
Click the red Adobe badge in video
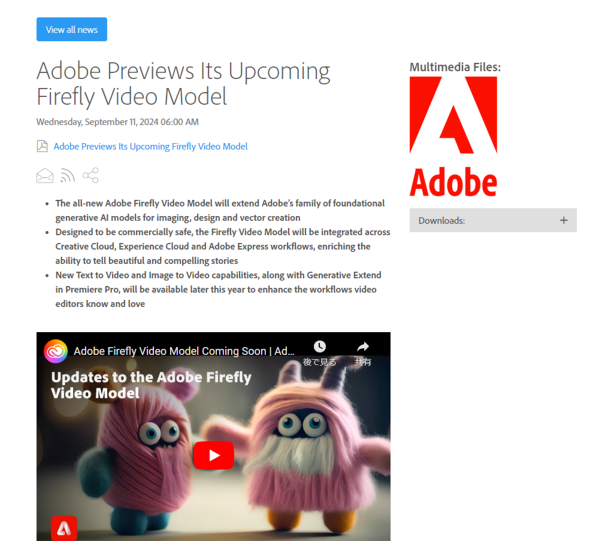pos(64,529)
